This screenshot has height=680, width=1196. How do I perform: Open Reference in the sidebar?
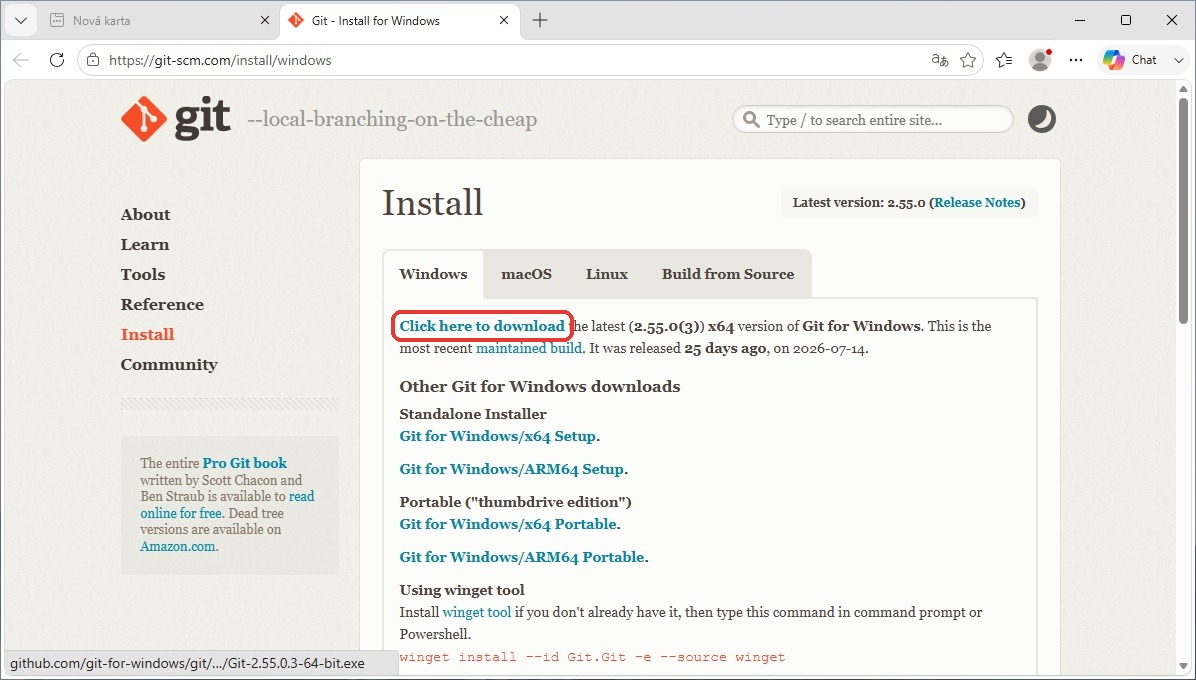pos(162,305)
